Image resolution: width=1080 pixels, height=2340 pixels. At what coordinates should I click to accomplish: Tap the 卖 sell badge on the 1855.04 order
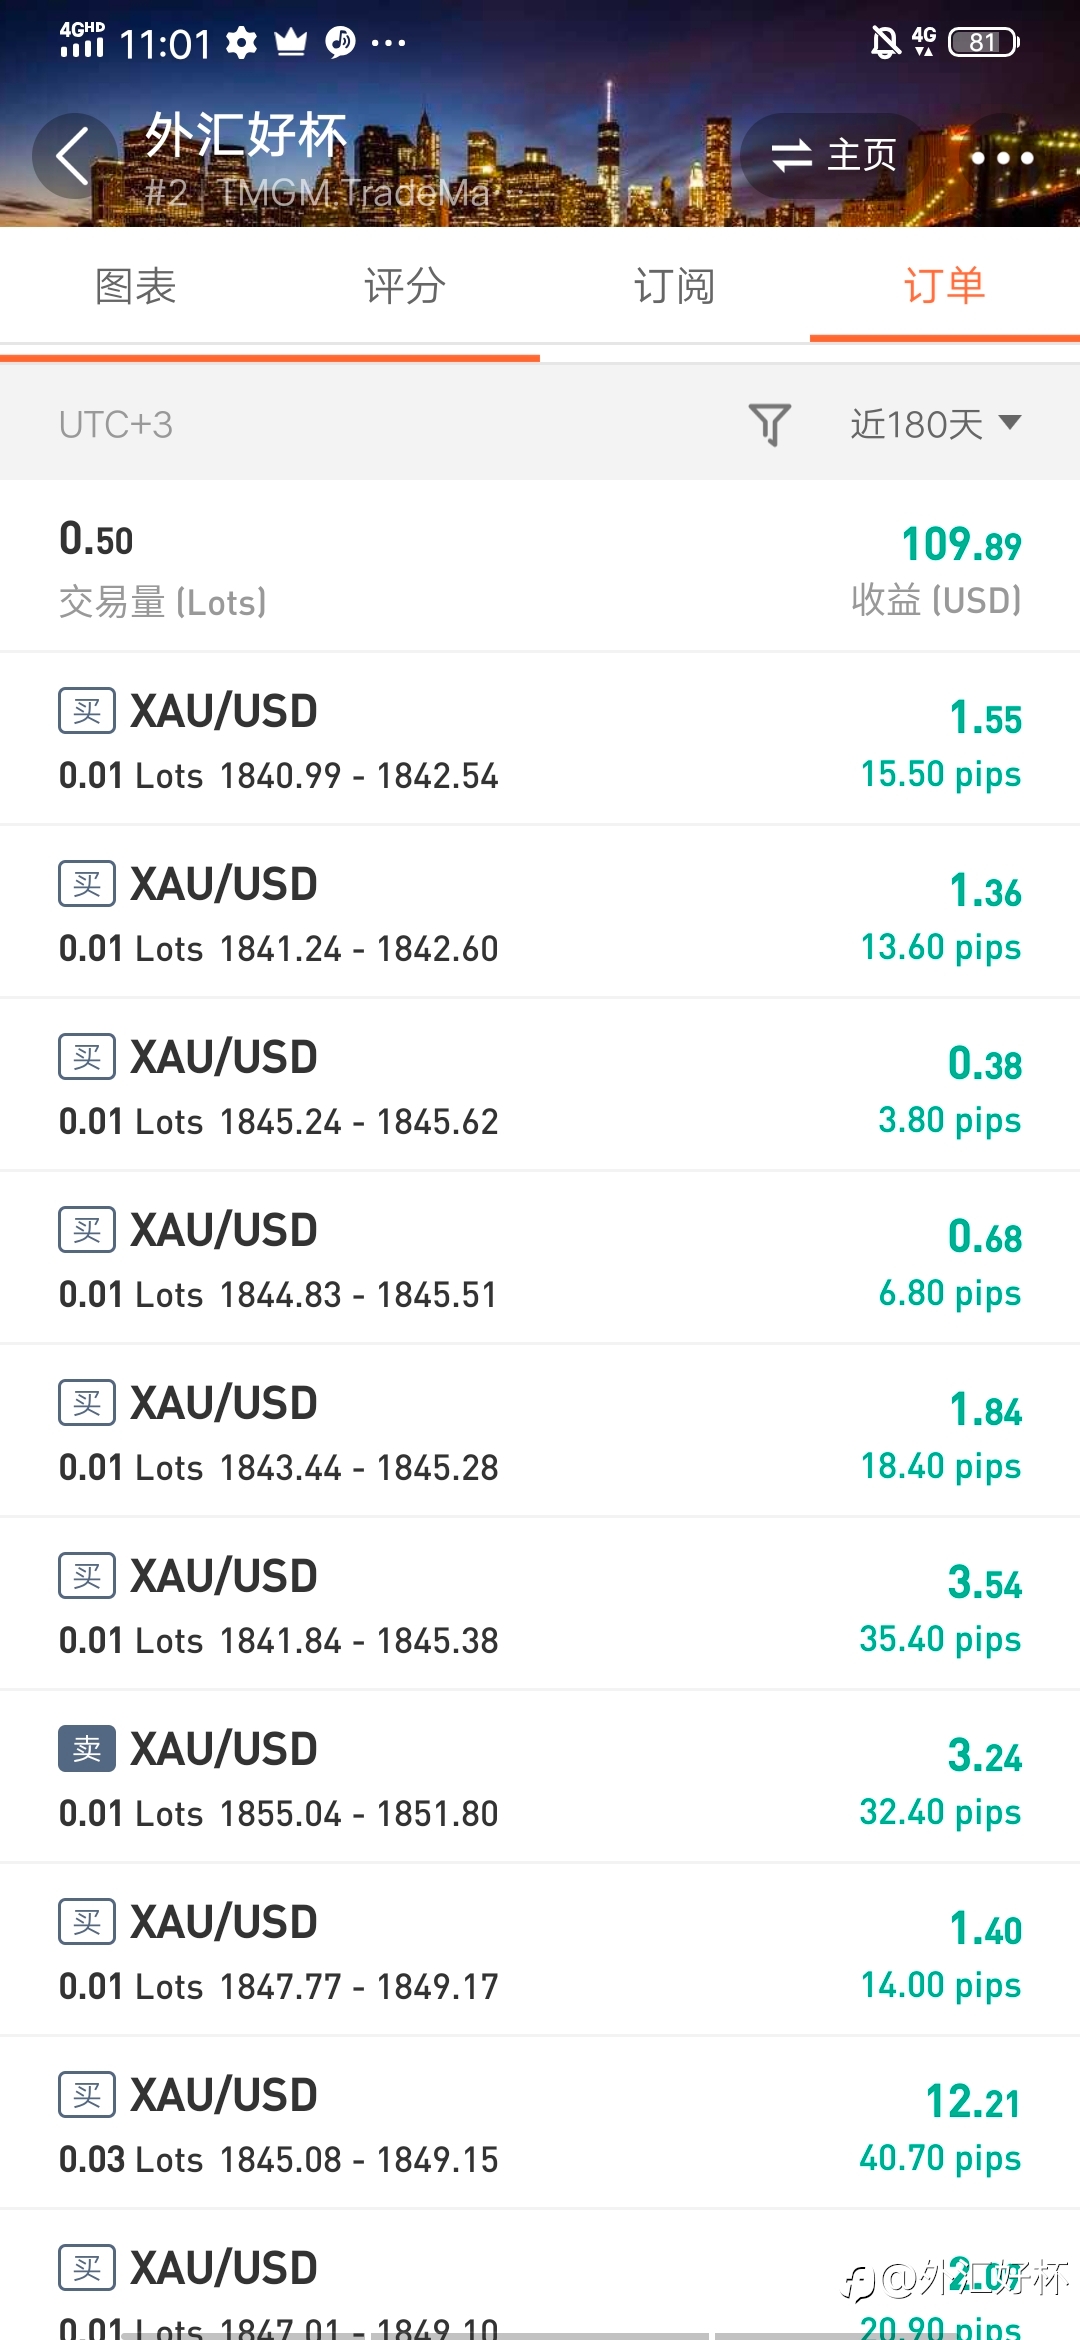(x=87, y=1748)
